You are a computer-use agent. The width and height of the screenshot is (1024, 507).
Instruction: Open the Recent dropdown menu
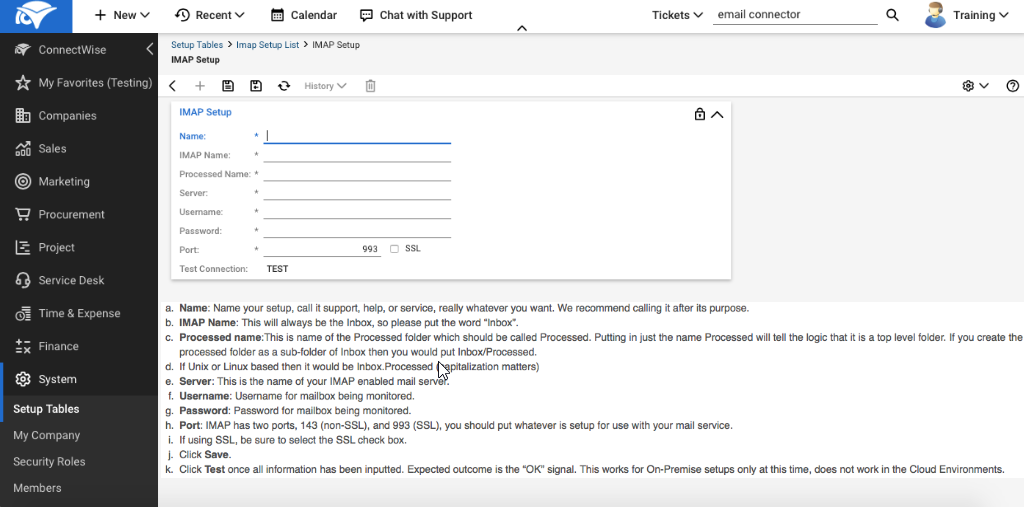pos(210,15)
